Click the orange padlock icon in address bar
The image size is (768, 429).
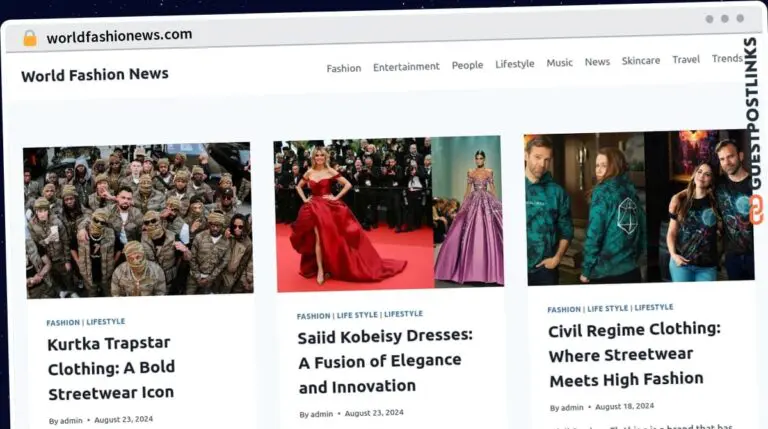[x=30, y=38]
